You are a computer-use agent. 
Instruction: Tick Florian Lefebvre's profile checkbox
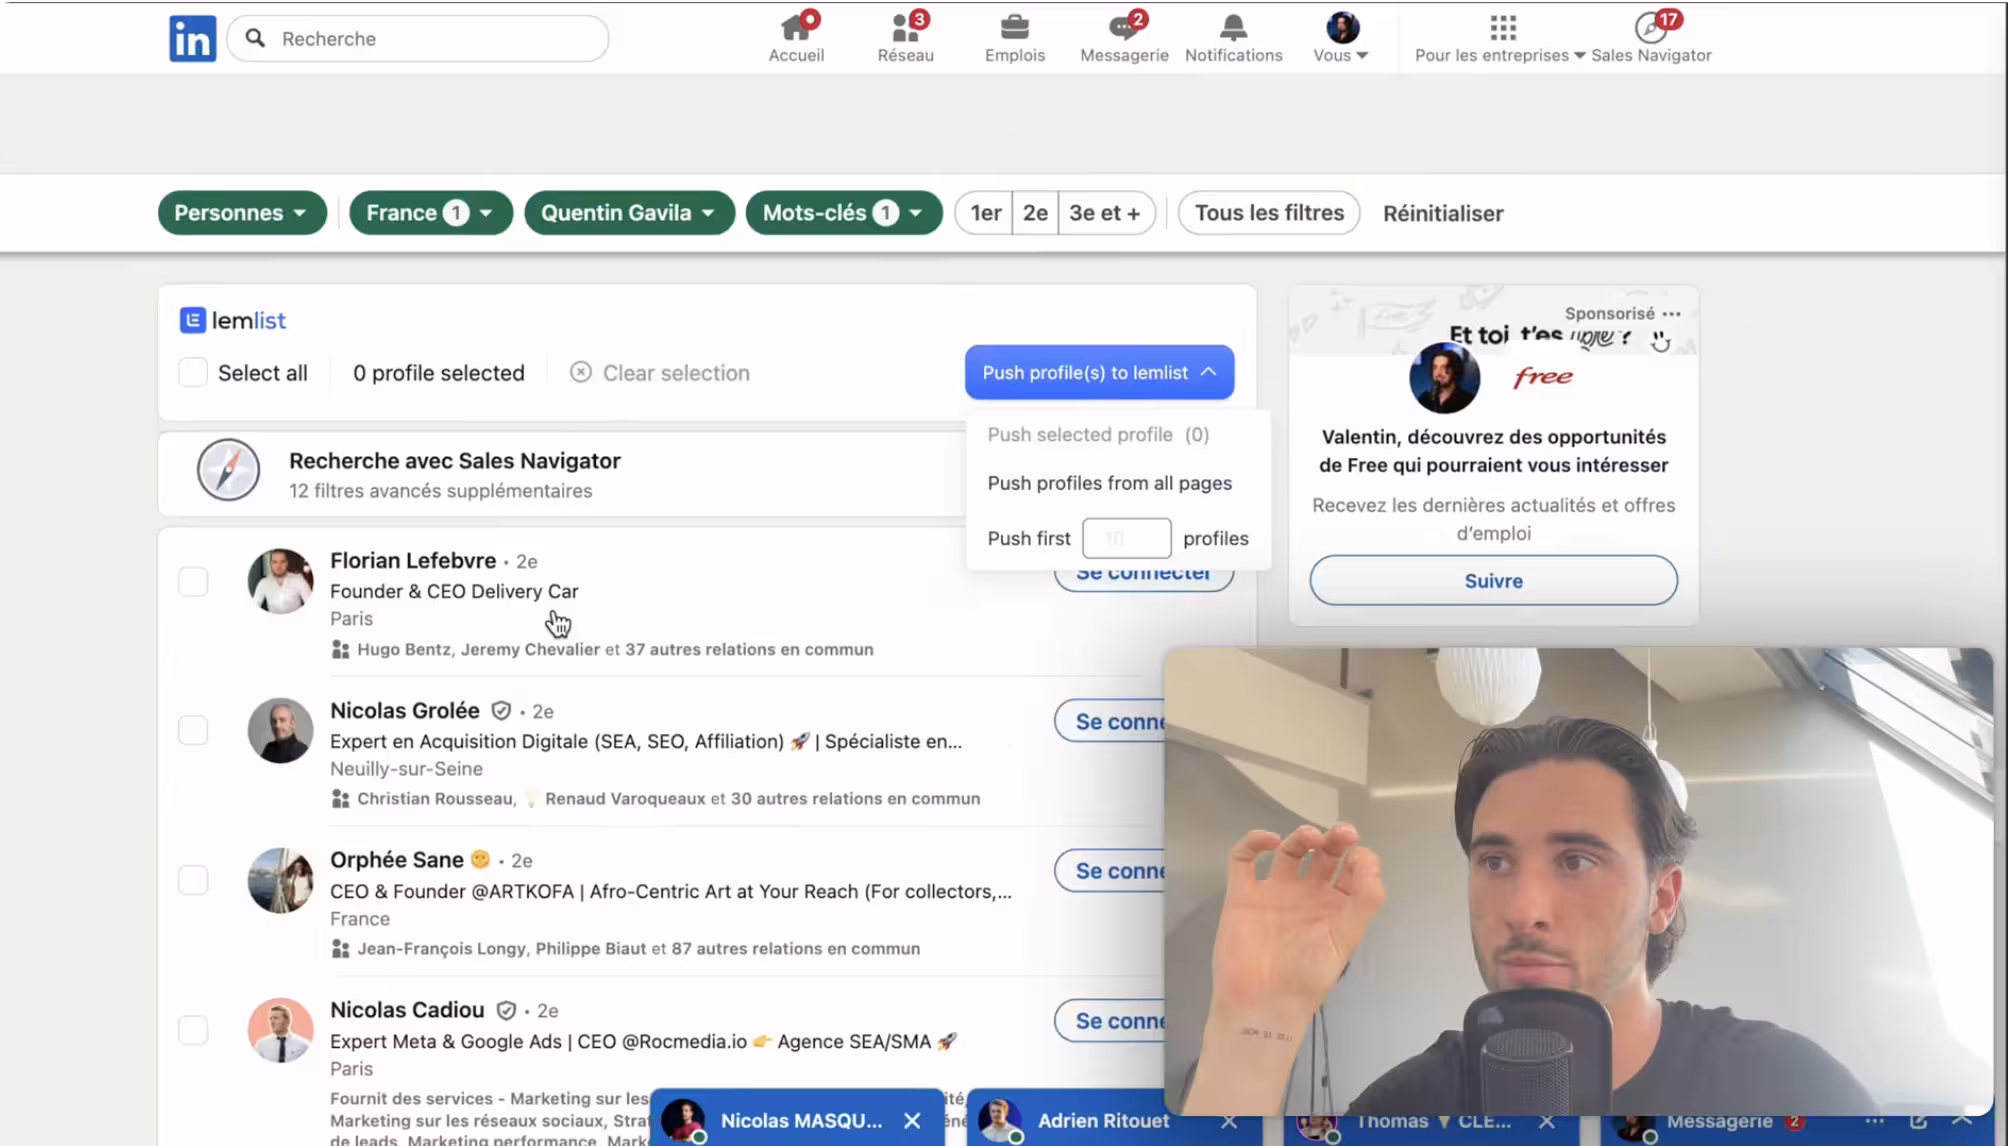click(x=193, y=581)
